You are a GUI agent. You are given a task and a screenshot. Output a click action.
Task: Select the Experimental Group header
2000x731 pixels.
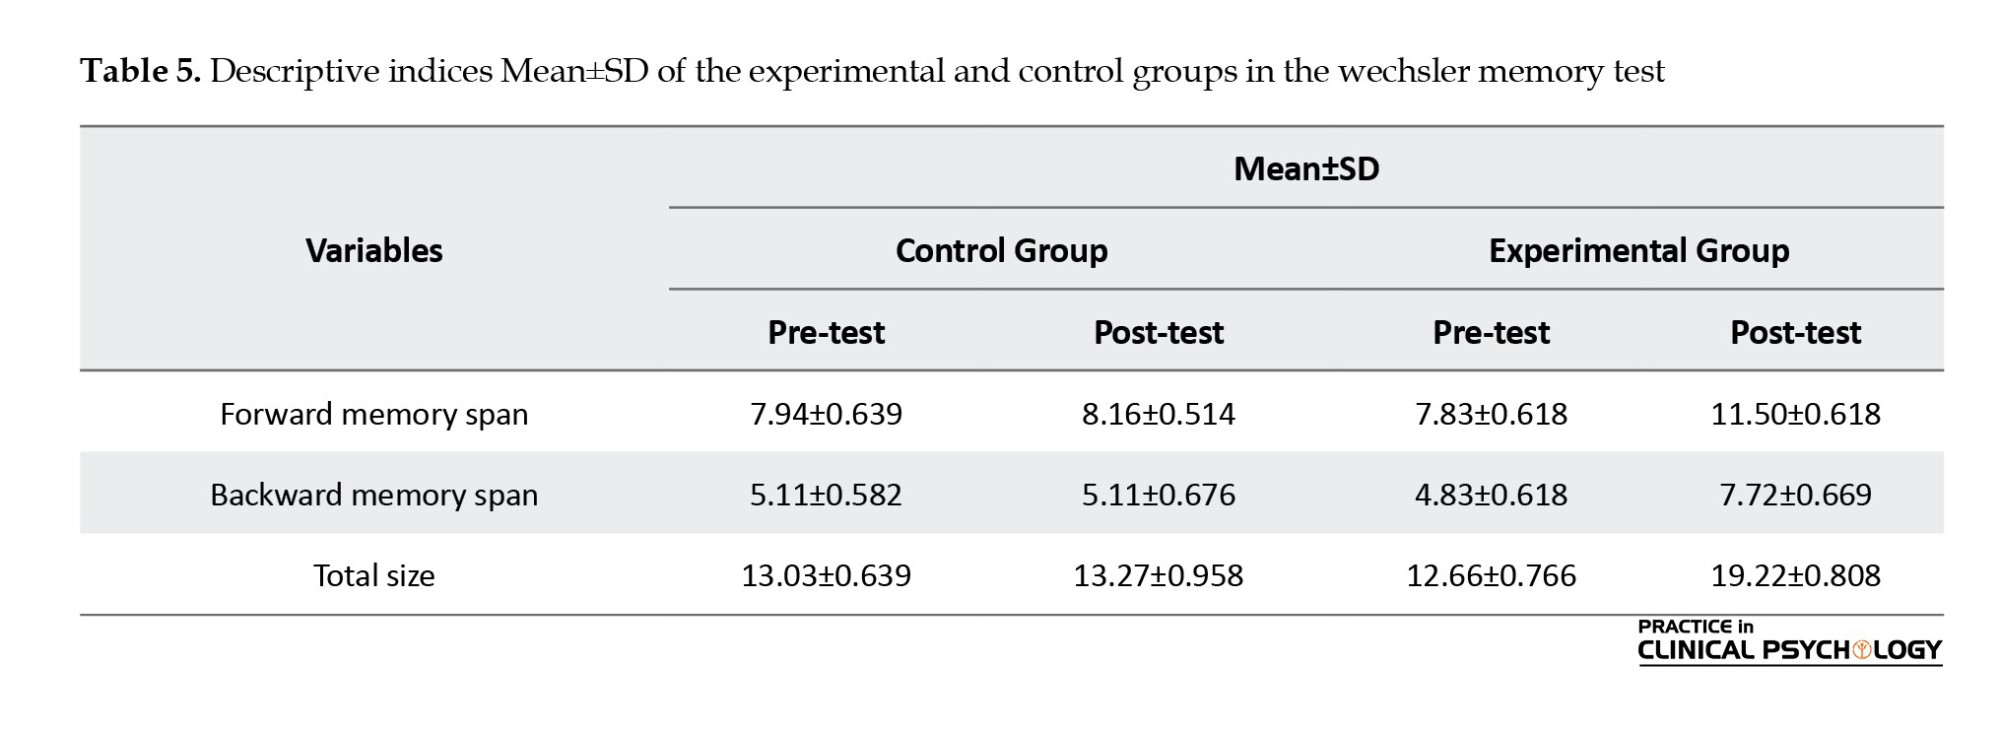point(1638,250)
